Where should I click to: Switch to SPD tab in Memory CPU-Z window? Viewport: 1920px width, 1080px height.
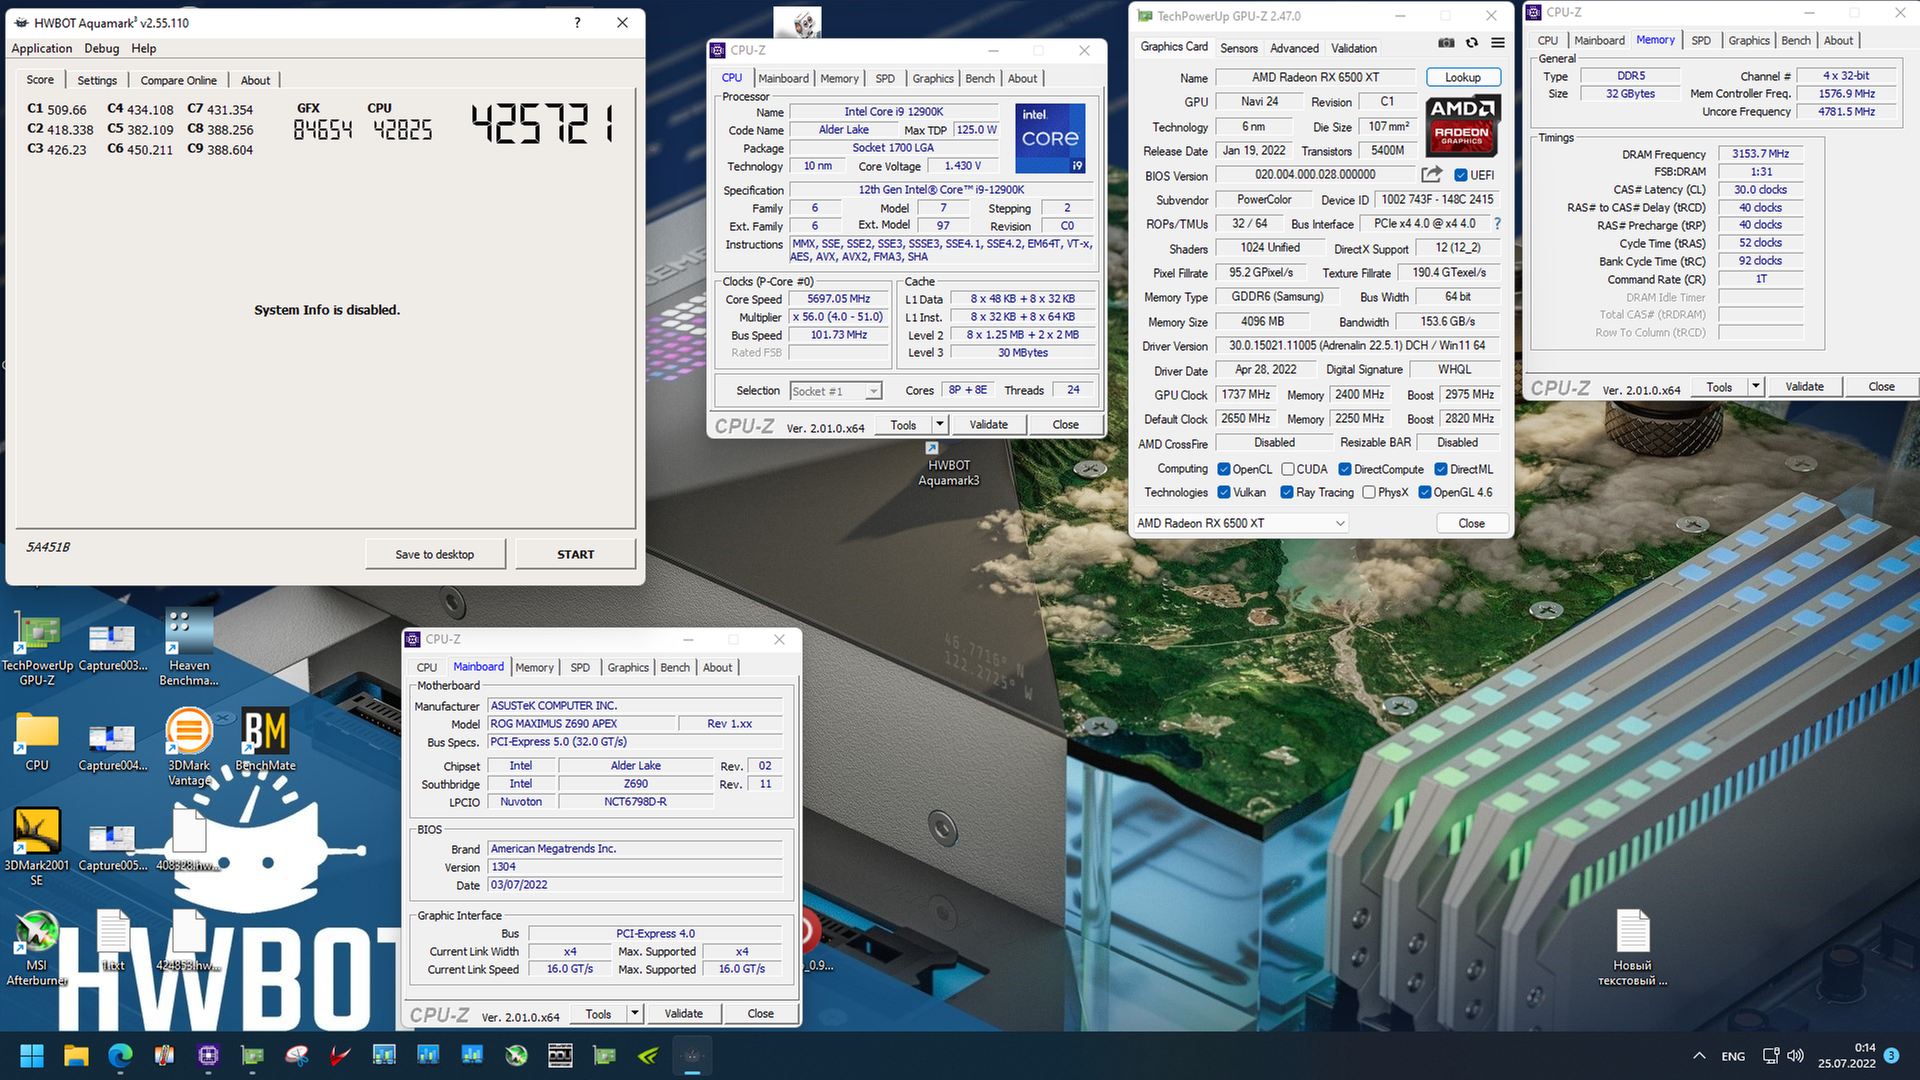coord(1700,40)
